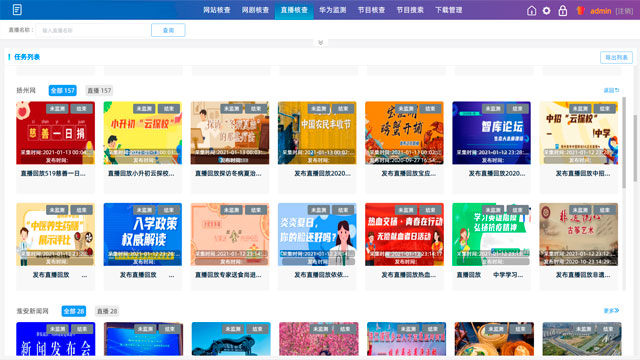
Task: Click the lock icon in header
Action: tap(562, 11)
